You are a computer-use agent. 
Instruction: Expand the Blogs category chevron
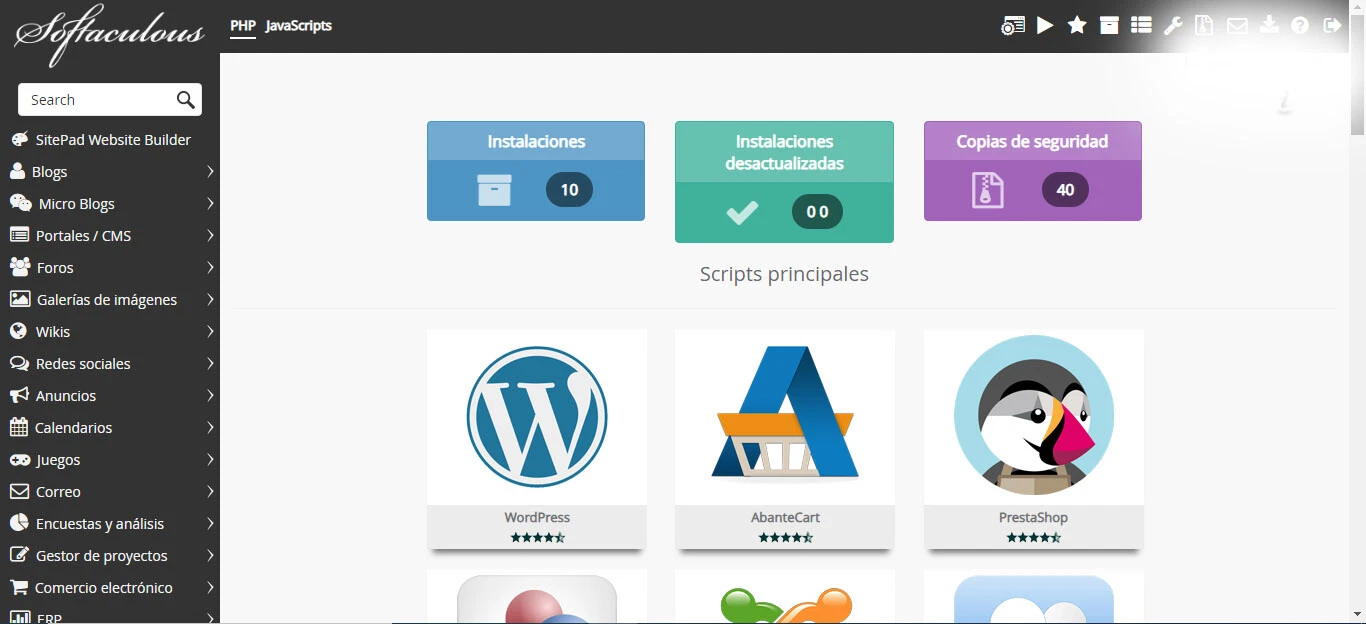pyautogui.click(x=210, y=171)
